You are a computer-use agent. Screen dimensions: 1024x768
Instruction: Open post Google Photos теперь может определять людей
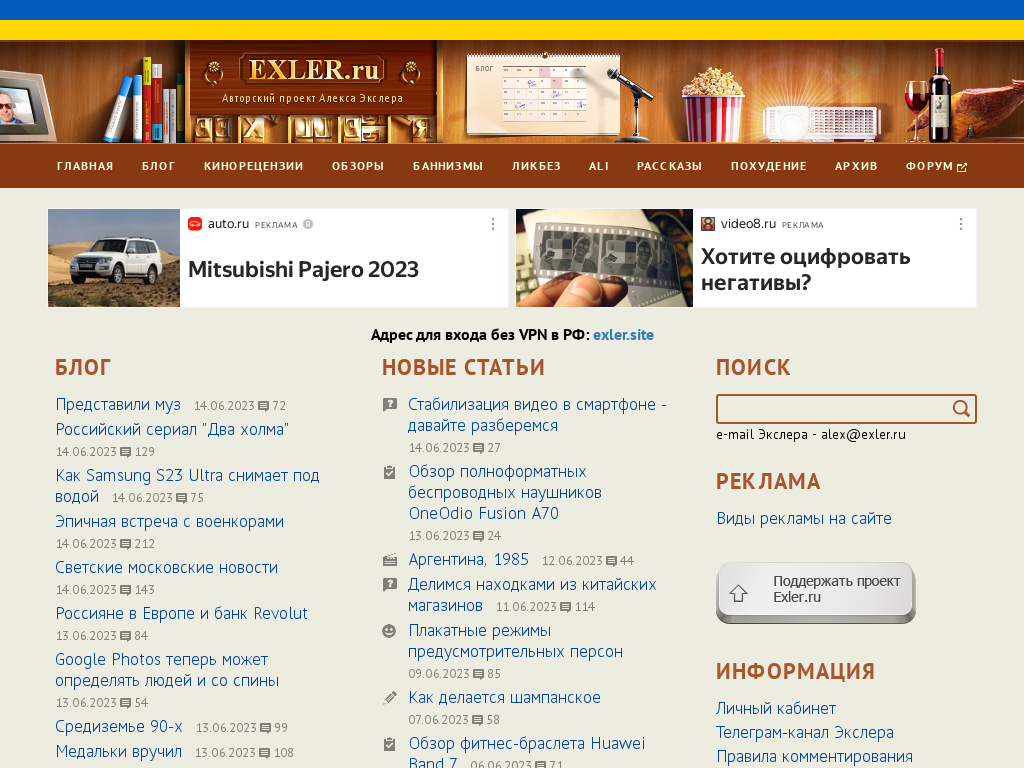[167, 670]
